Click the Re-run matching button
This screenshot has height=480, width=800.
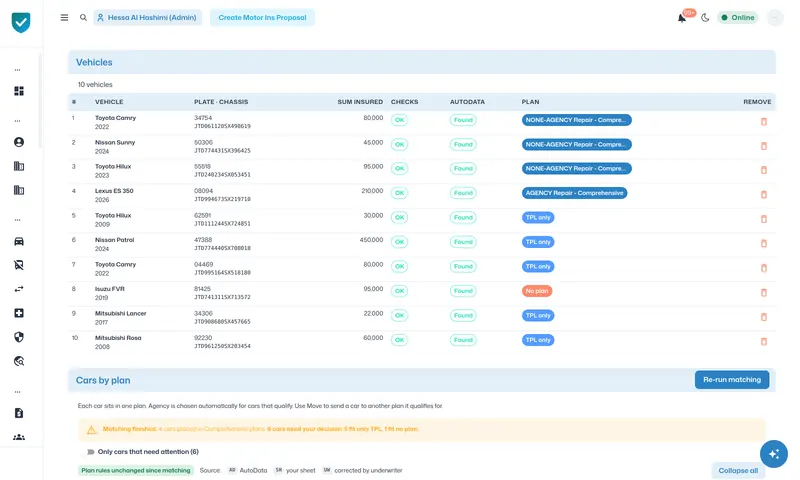tap(732, 380)
